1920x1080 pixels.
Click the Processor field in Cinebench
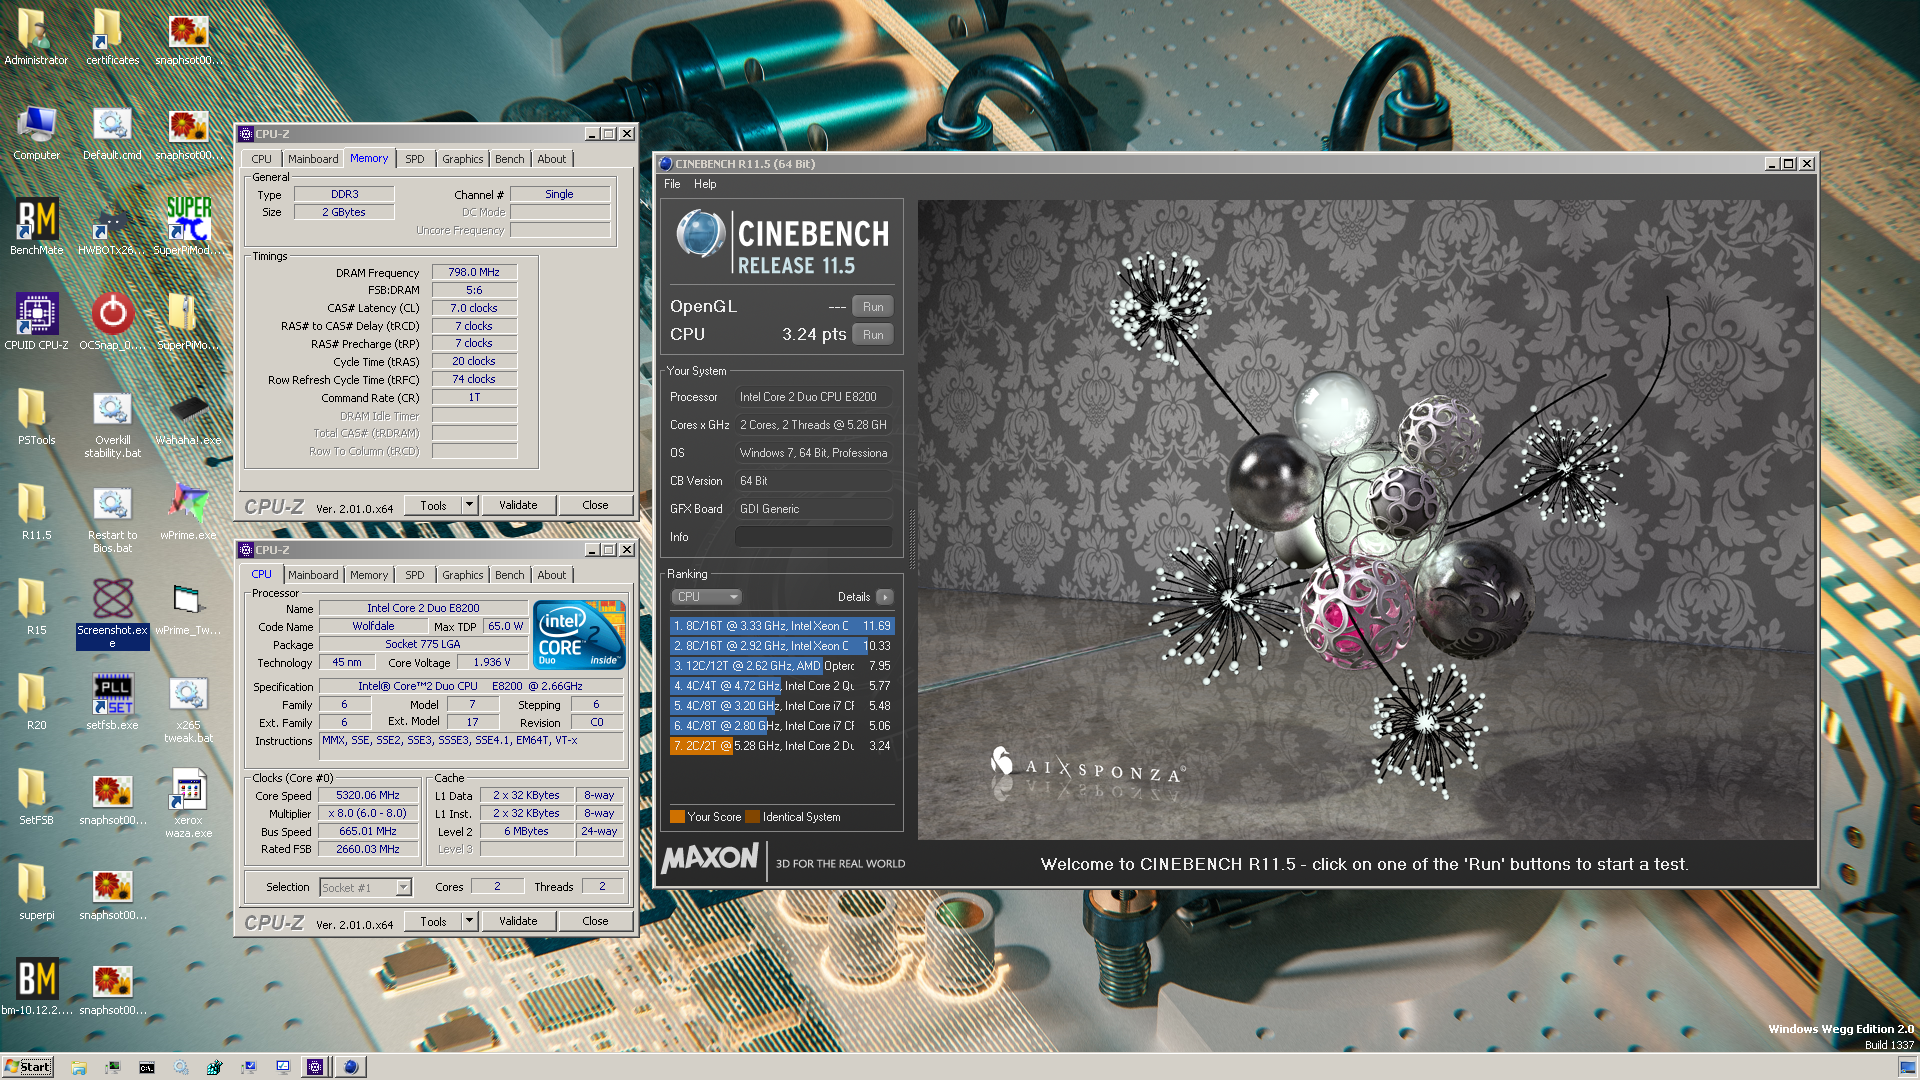(814, 397)
